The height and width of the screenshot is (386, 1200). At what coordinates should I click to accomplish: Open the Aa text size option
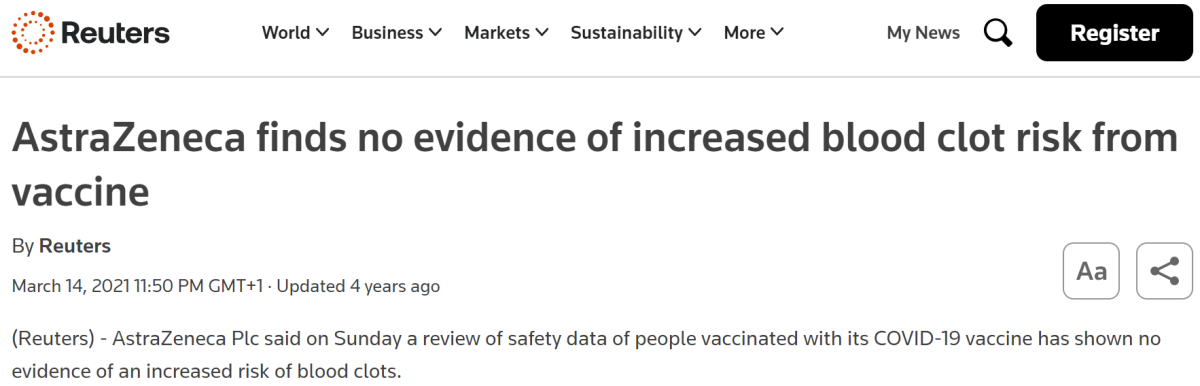pyautogui.click(x=1091, y=271)
